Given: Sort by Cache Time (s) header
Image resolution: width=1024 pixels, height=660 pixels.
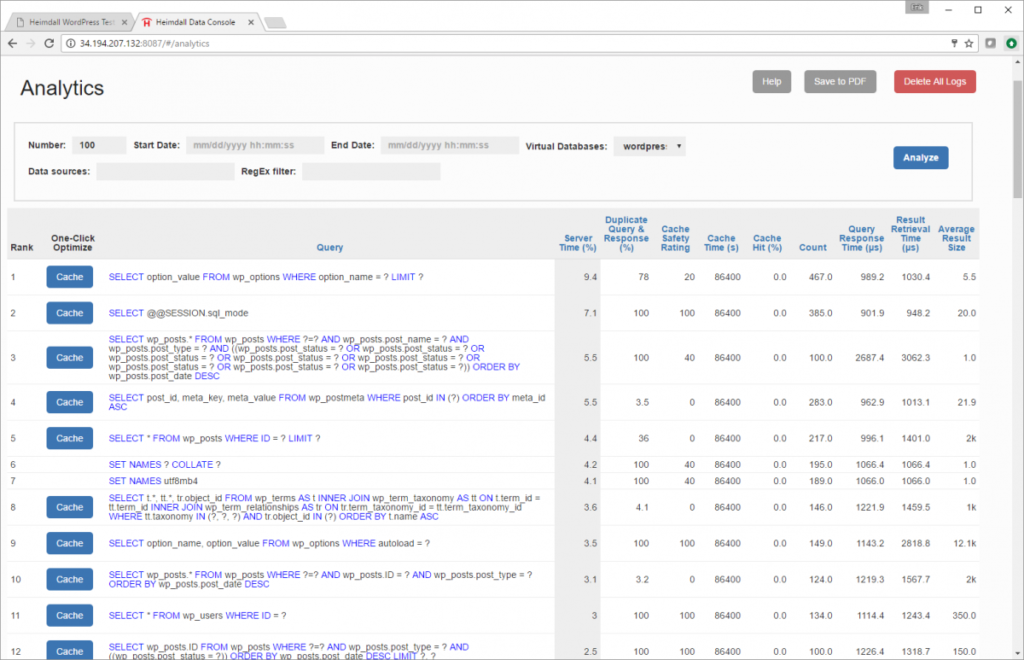Looking at the screenshot, I should coord(721,243).
